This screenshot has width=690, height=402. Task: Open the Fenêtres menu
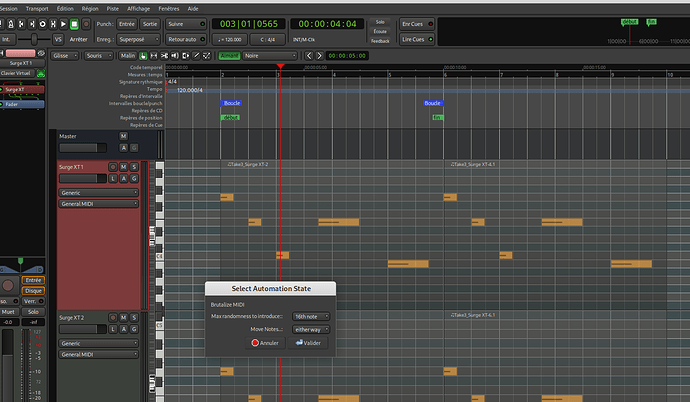[167, 7]
